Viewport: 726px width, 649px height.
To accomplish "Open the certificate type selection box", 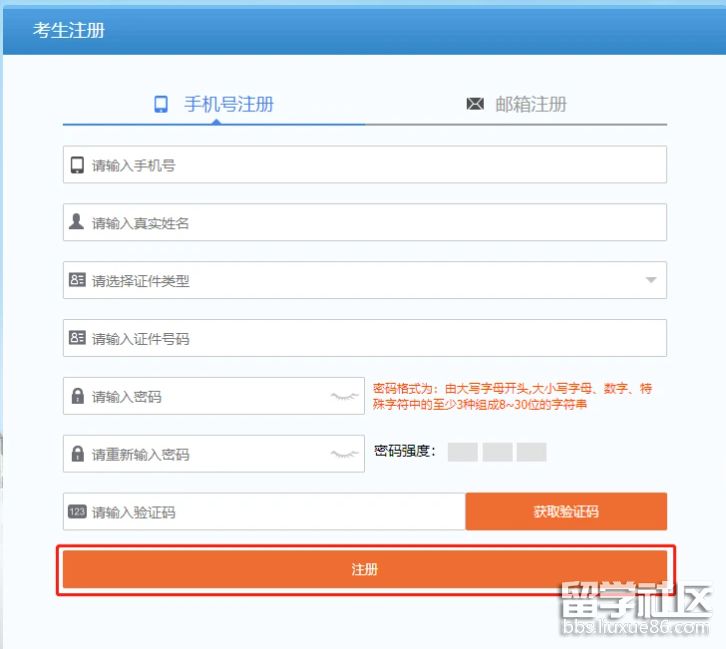I will pyautogui.click(x=360, y=280).
